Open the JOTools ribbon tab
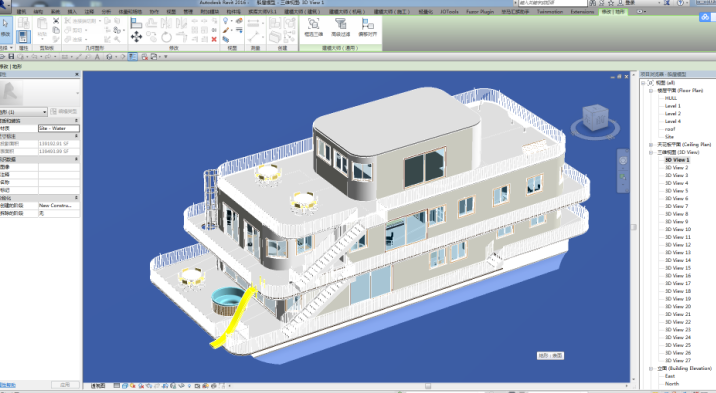This screenshot has height=393, width=716. coord(449,11)
